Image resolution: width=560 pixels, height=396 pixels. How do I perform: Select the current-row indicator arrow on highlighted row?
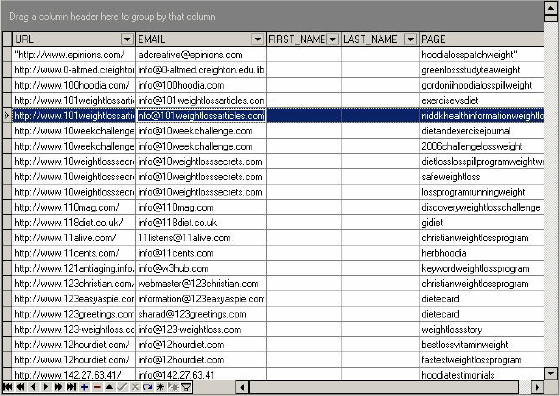(7, 115)
